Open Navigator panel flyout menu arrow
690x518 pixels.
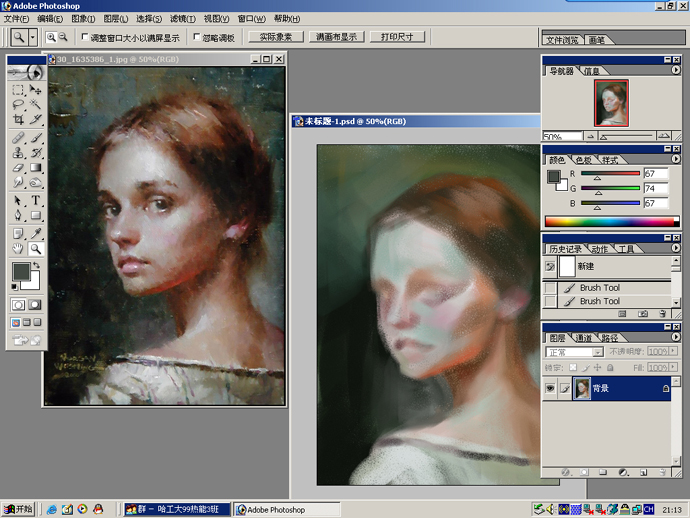point(675,70)
